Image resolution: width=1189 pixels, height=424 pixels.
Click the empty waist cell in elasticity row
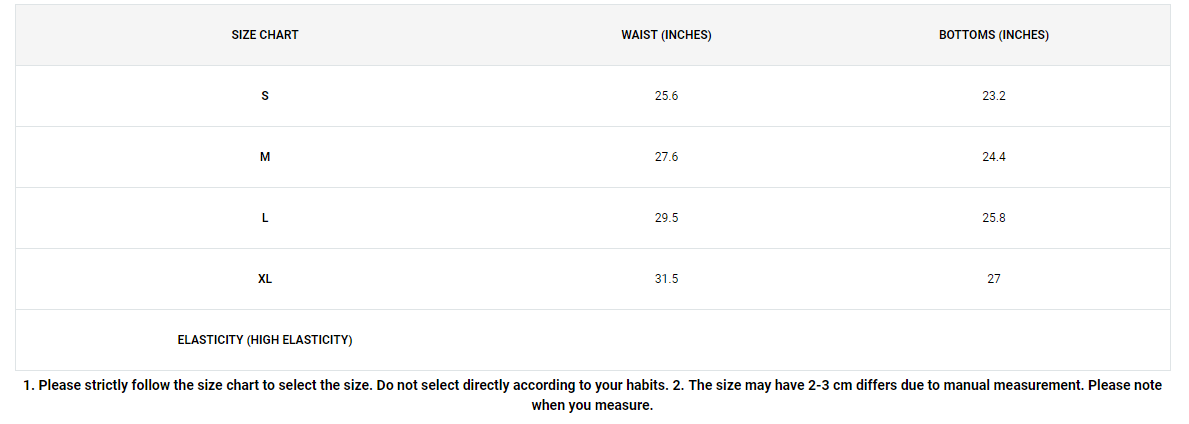pyautogui.click(x=666, y=340)
